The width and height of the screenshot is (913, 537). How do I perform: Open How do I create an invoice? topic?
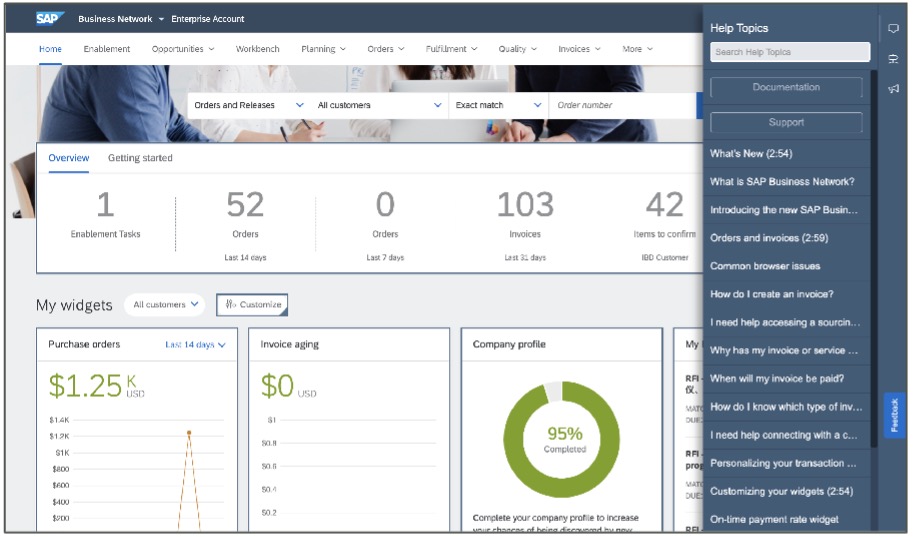coord(787,294)
